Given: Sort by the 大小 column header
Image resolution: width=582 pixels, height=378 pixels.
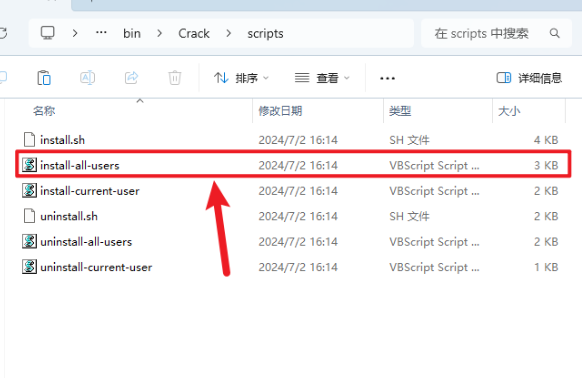Looking at the screenshot, I should (509, 111).
